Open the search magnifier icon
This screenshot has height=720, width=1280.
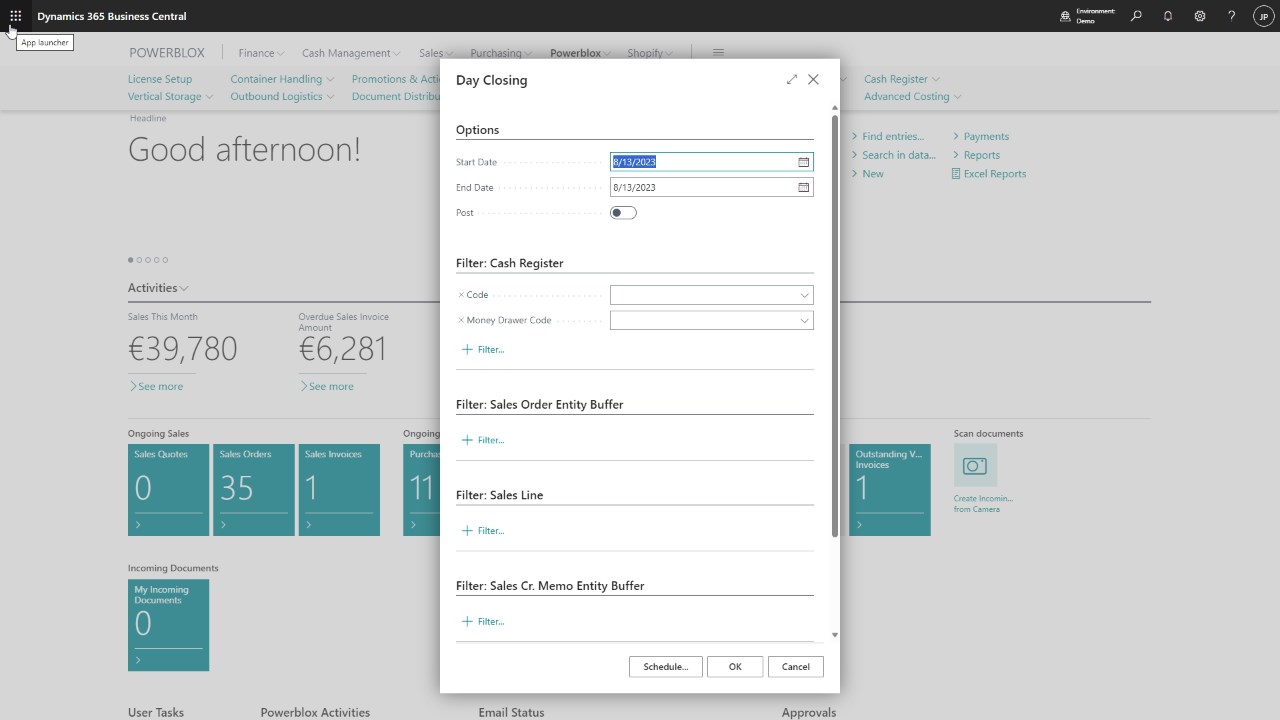pyautogui.click(x=1136, y=16)
